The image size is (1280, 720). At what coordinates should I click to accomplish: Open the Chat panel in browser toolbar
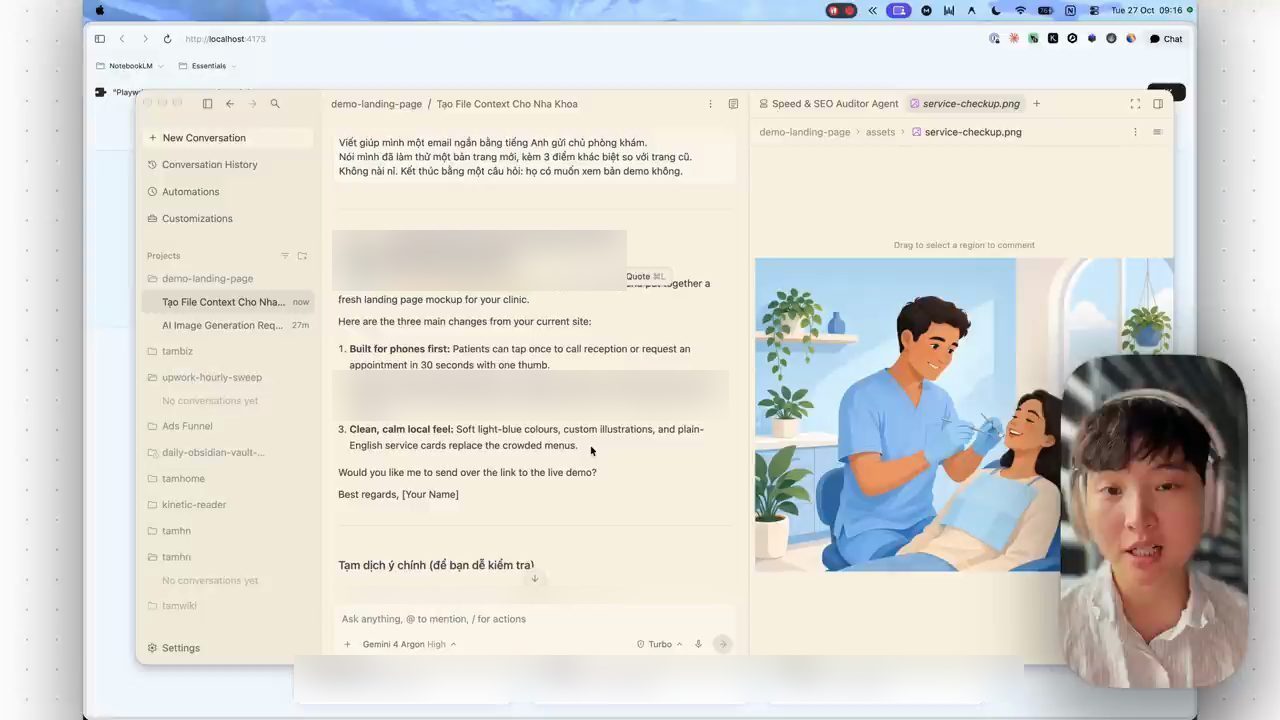coord(1166,39)
